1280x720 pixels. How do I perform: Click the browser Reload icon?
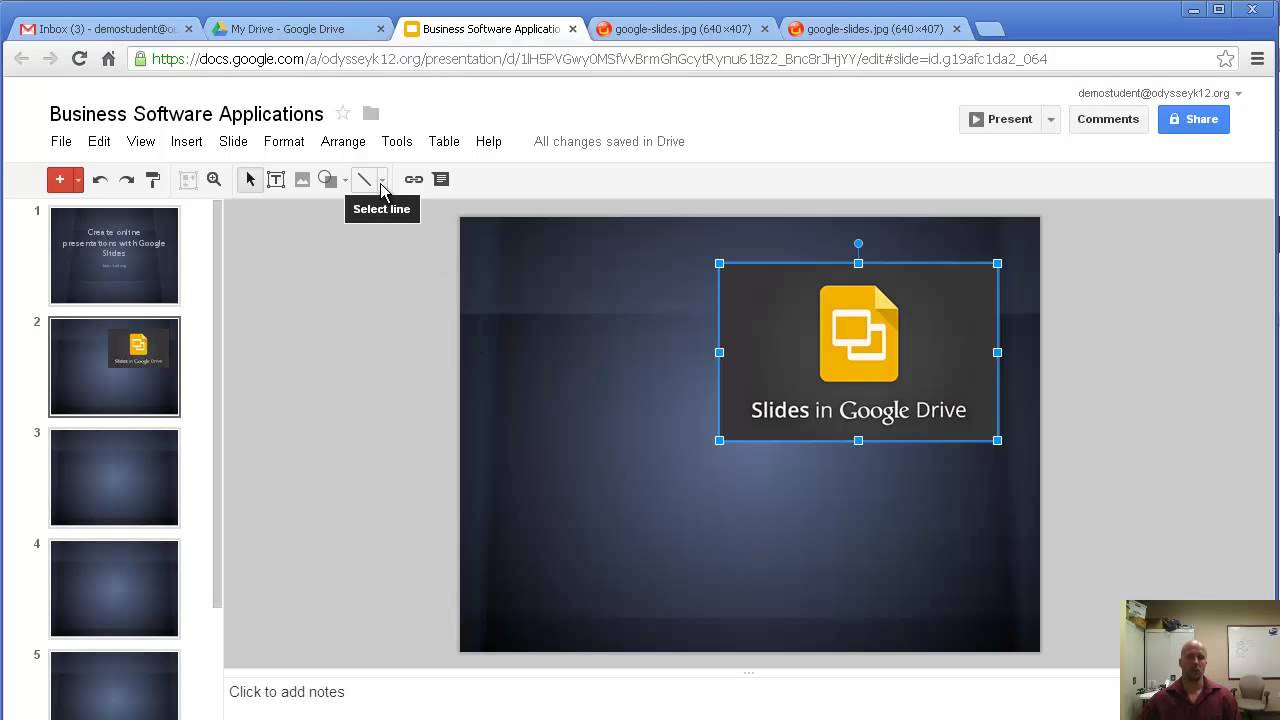click(x=79, y=59)
